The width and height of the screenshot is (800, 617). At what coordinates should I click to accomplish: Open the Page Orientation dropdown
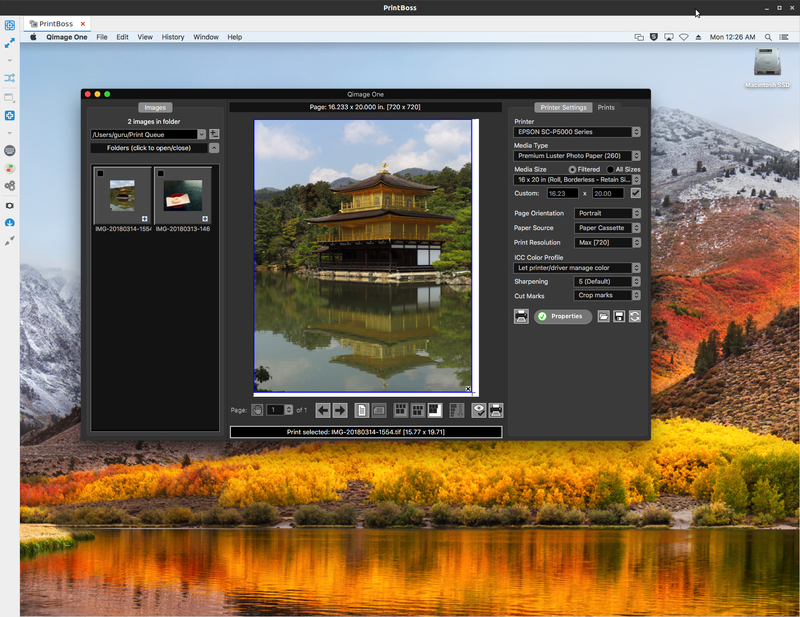[607, 213]
